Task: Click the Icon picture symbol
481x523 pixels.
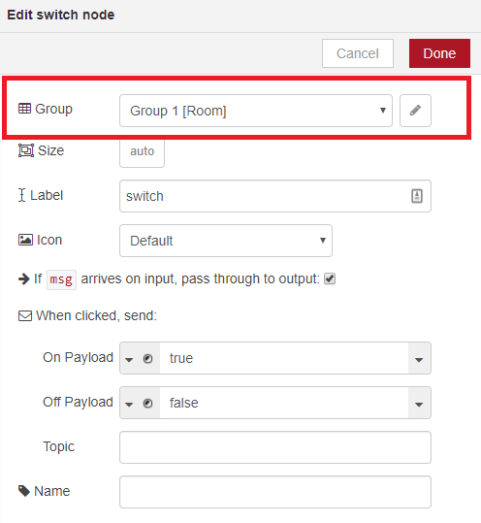Action: 25,240
